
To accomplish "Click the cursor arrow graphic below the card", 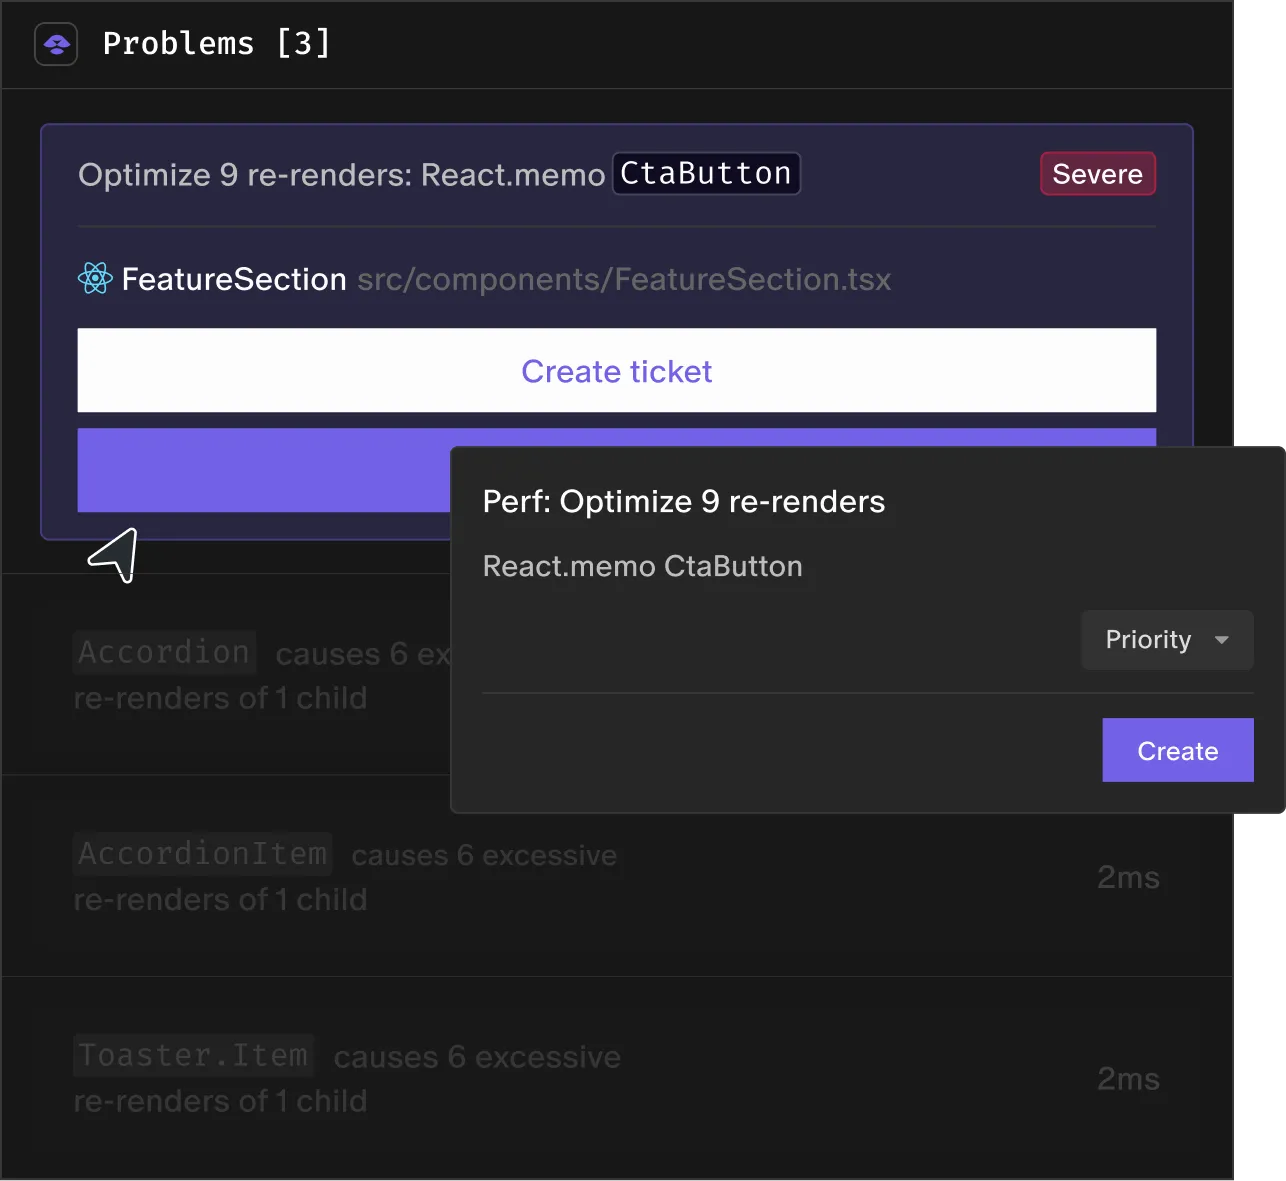I will pos(115,555).
